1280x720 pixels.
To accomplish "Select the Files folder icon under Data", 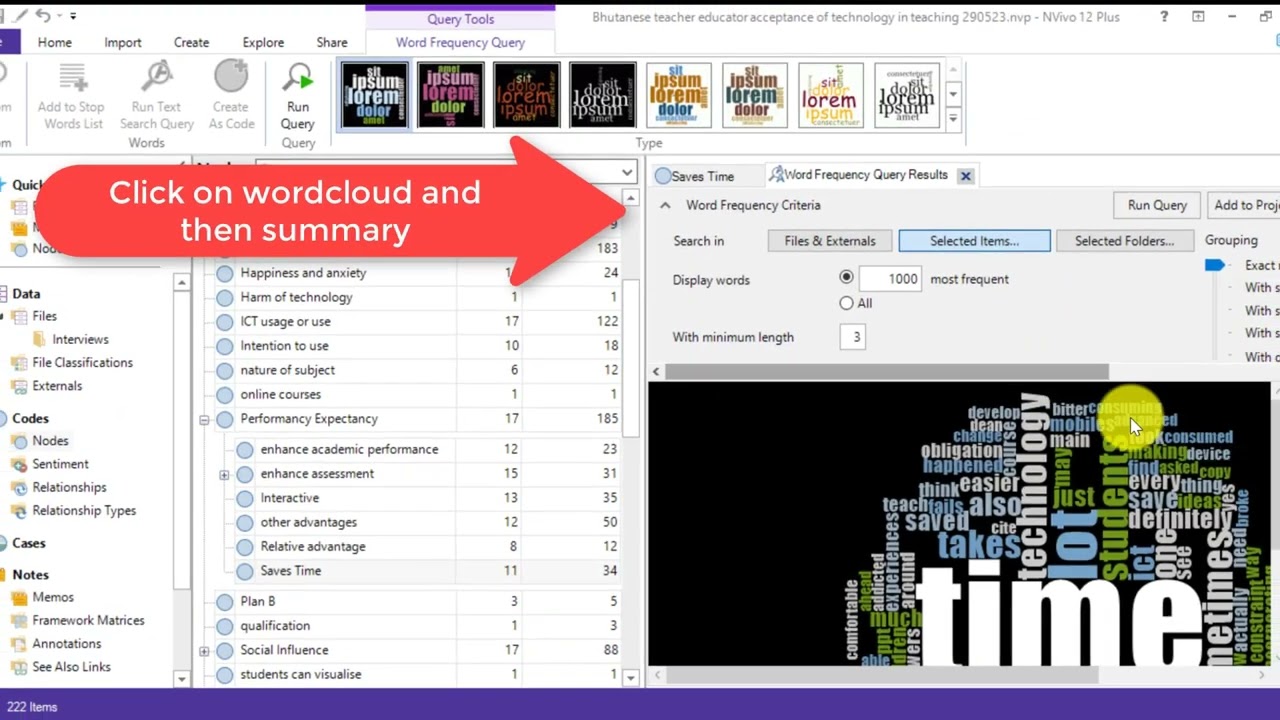I will (x=19, y=316).
